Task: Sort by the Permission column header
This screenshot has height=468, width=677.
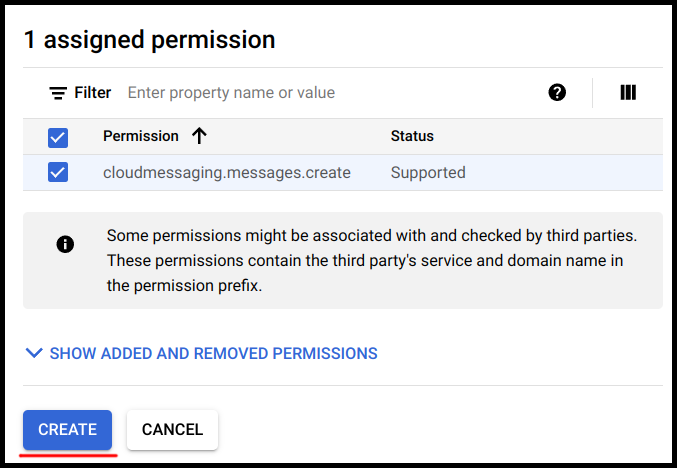Action: click(x=141, y=136)
